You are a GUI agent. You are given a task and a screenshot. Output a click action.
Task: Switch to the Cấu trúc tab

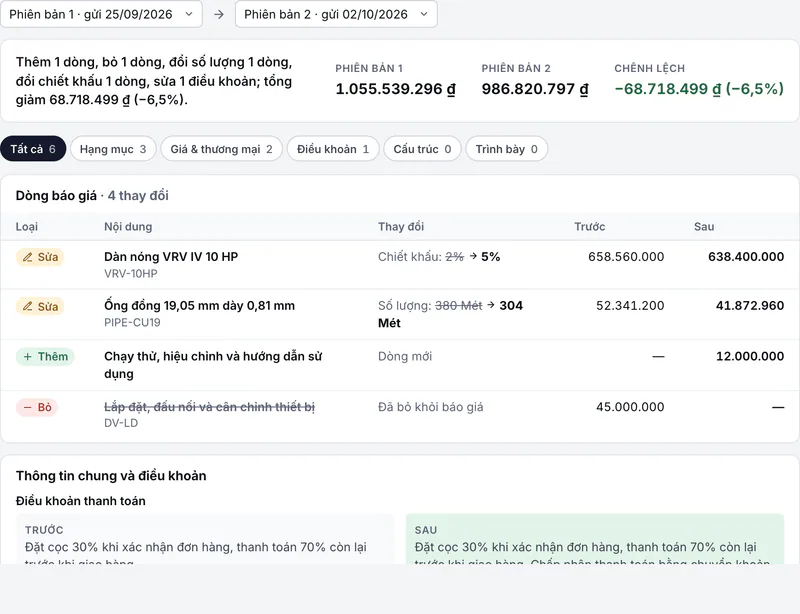coord(422,149)
